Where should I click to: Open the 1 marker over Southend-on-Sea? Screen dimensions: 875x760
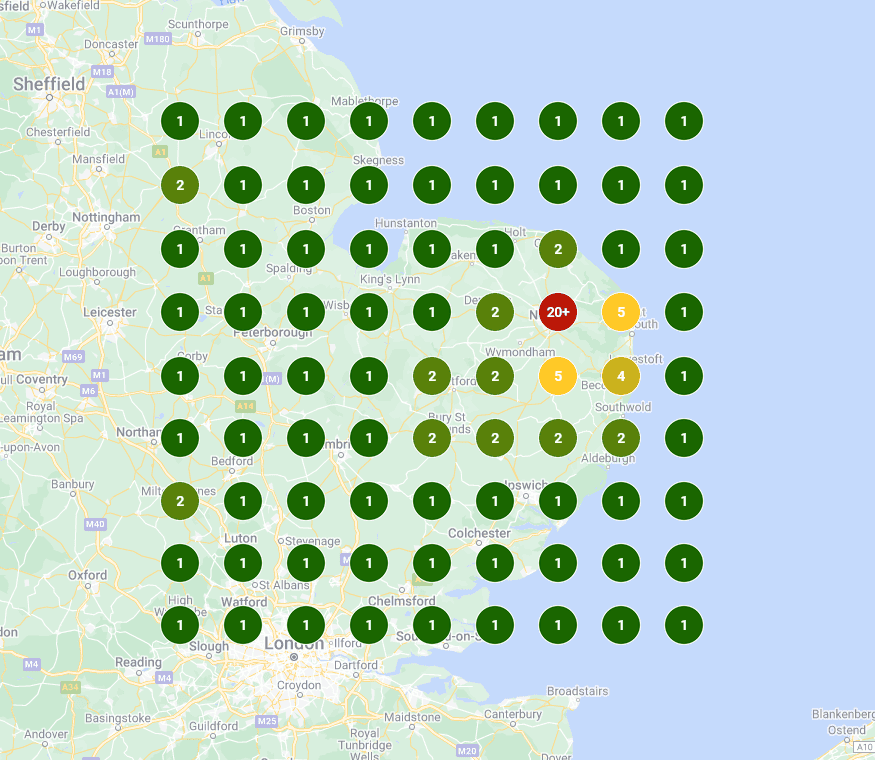click(431, 624)
